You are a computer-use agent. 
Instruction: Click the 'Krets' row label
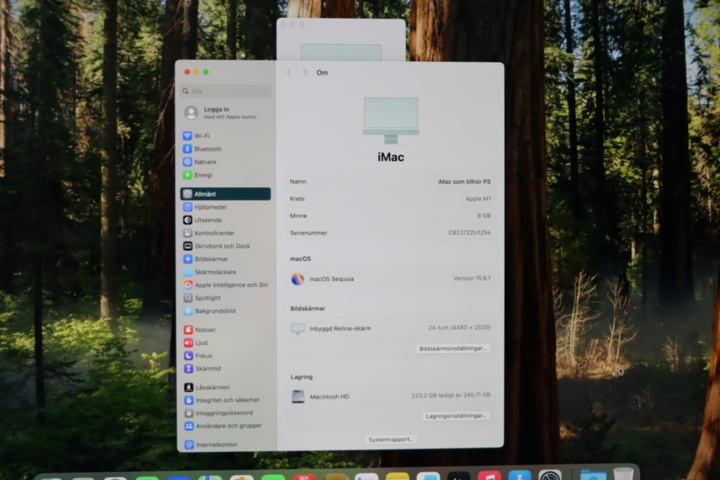tap(297, 199)
